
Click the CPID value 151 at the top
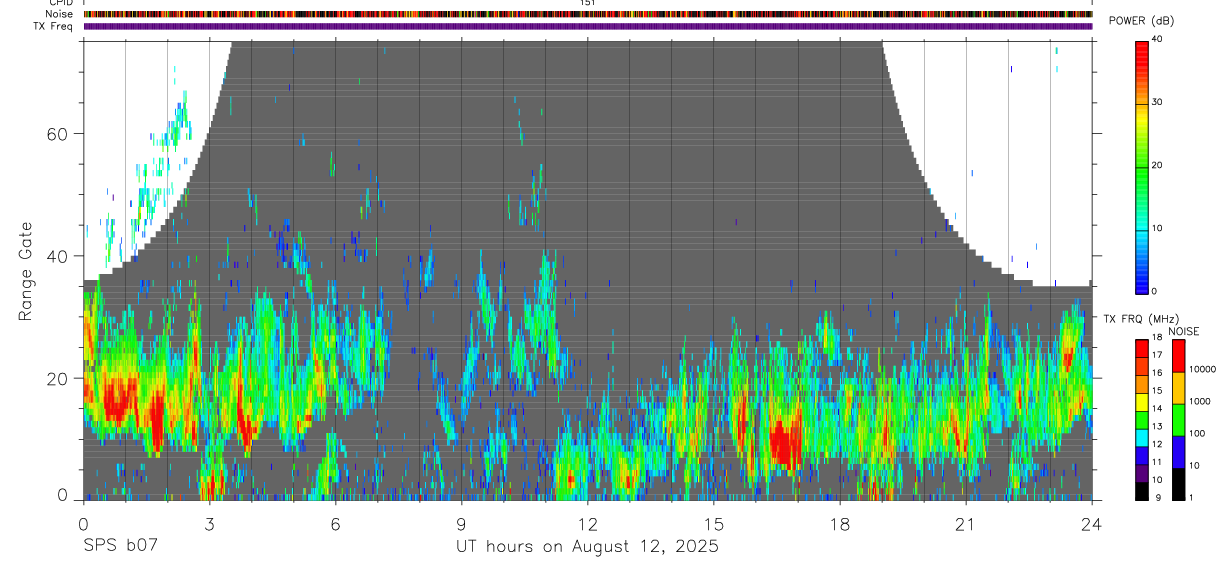[x=587, y=3]
